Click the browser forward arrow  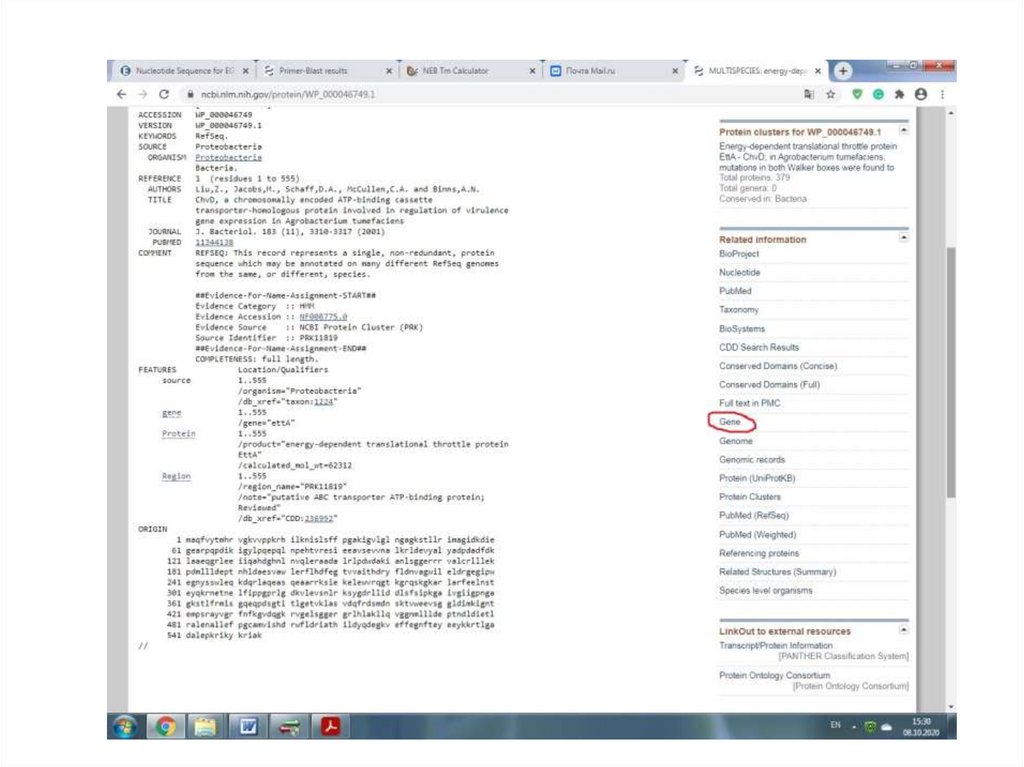(142, 94)
